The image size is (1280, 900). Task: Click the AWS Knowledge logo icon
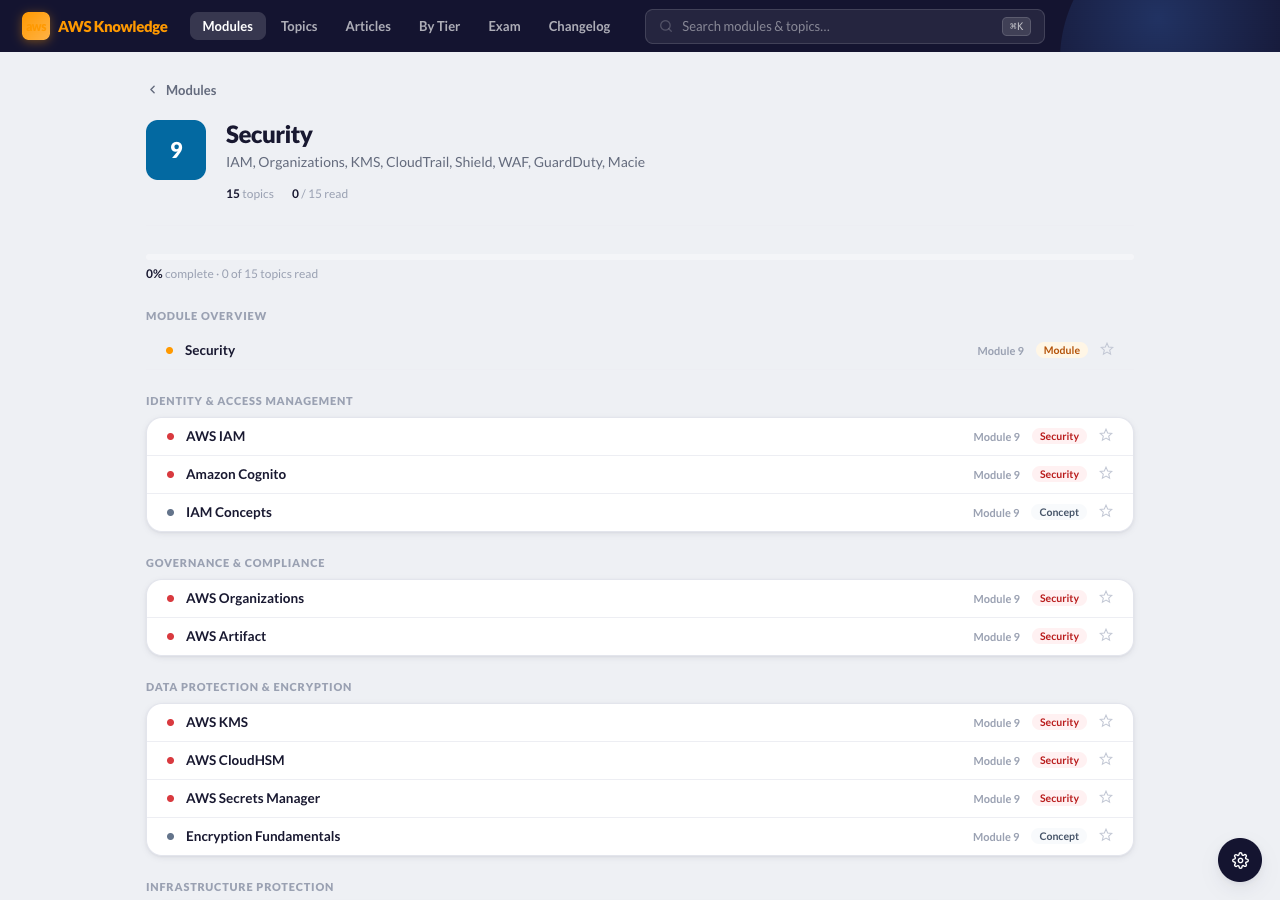(36, 26)
